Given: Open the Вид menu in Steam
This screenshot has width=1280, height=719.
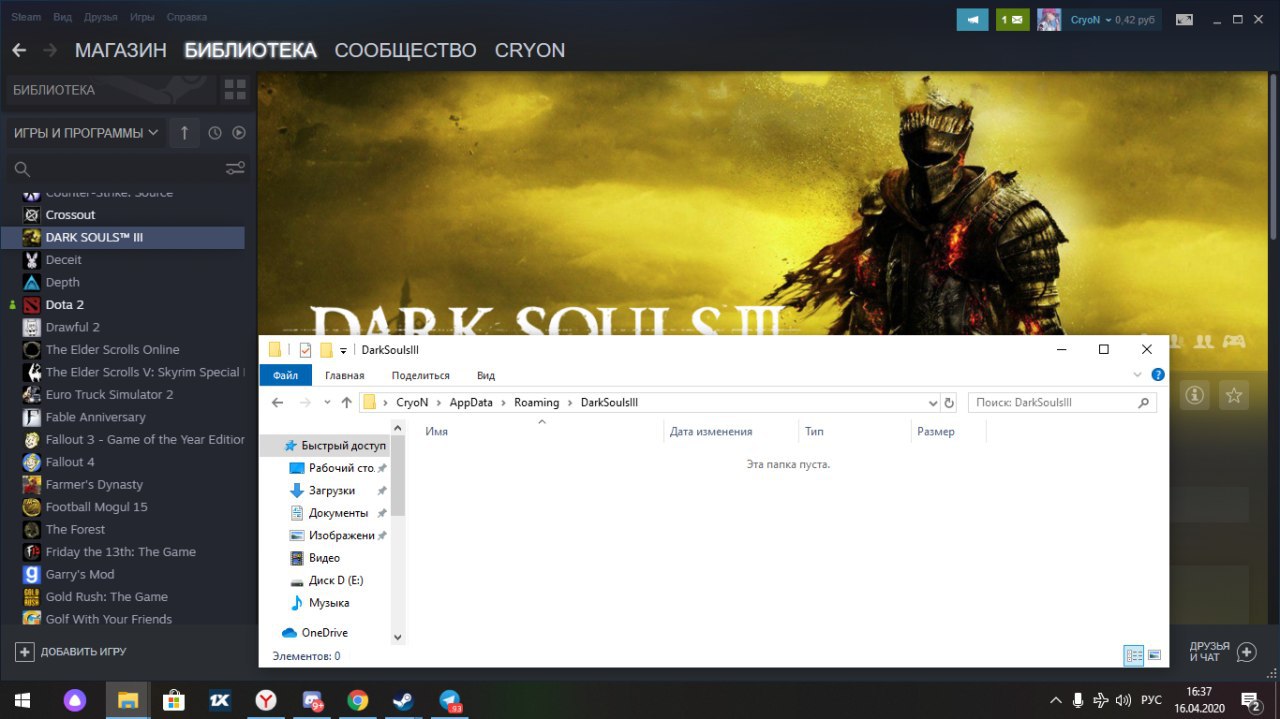Looking at the screenshot, I should click(x=62, y=17).
